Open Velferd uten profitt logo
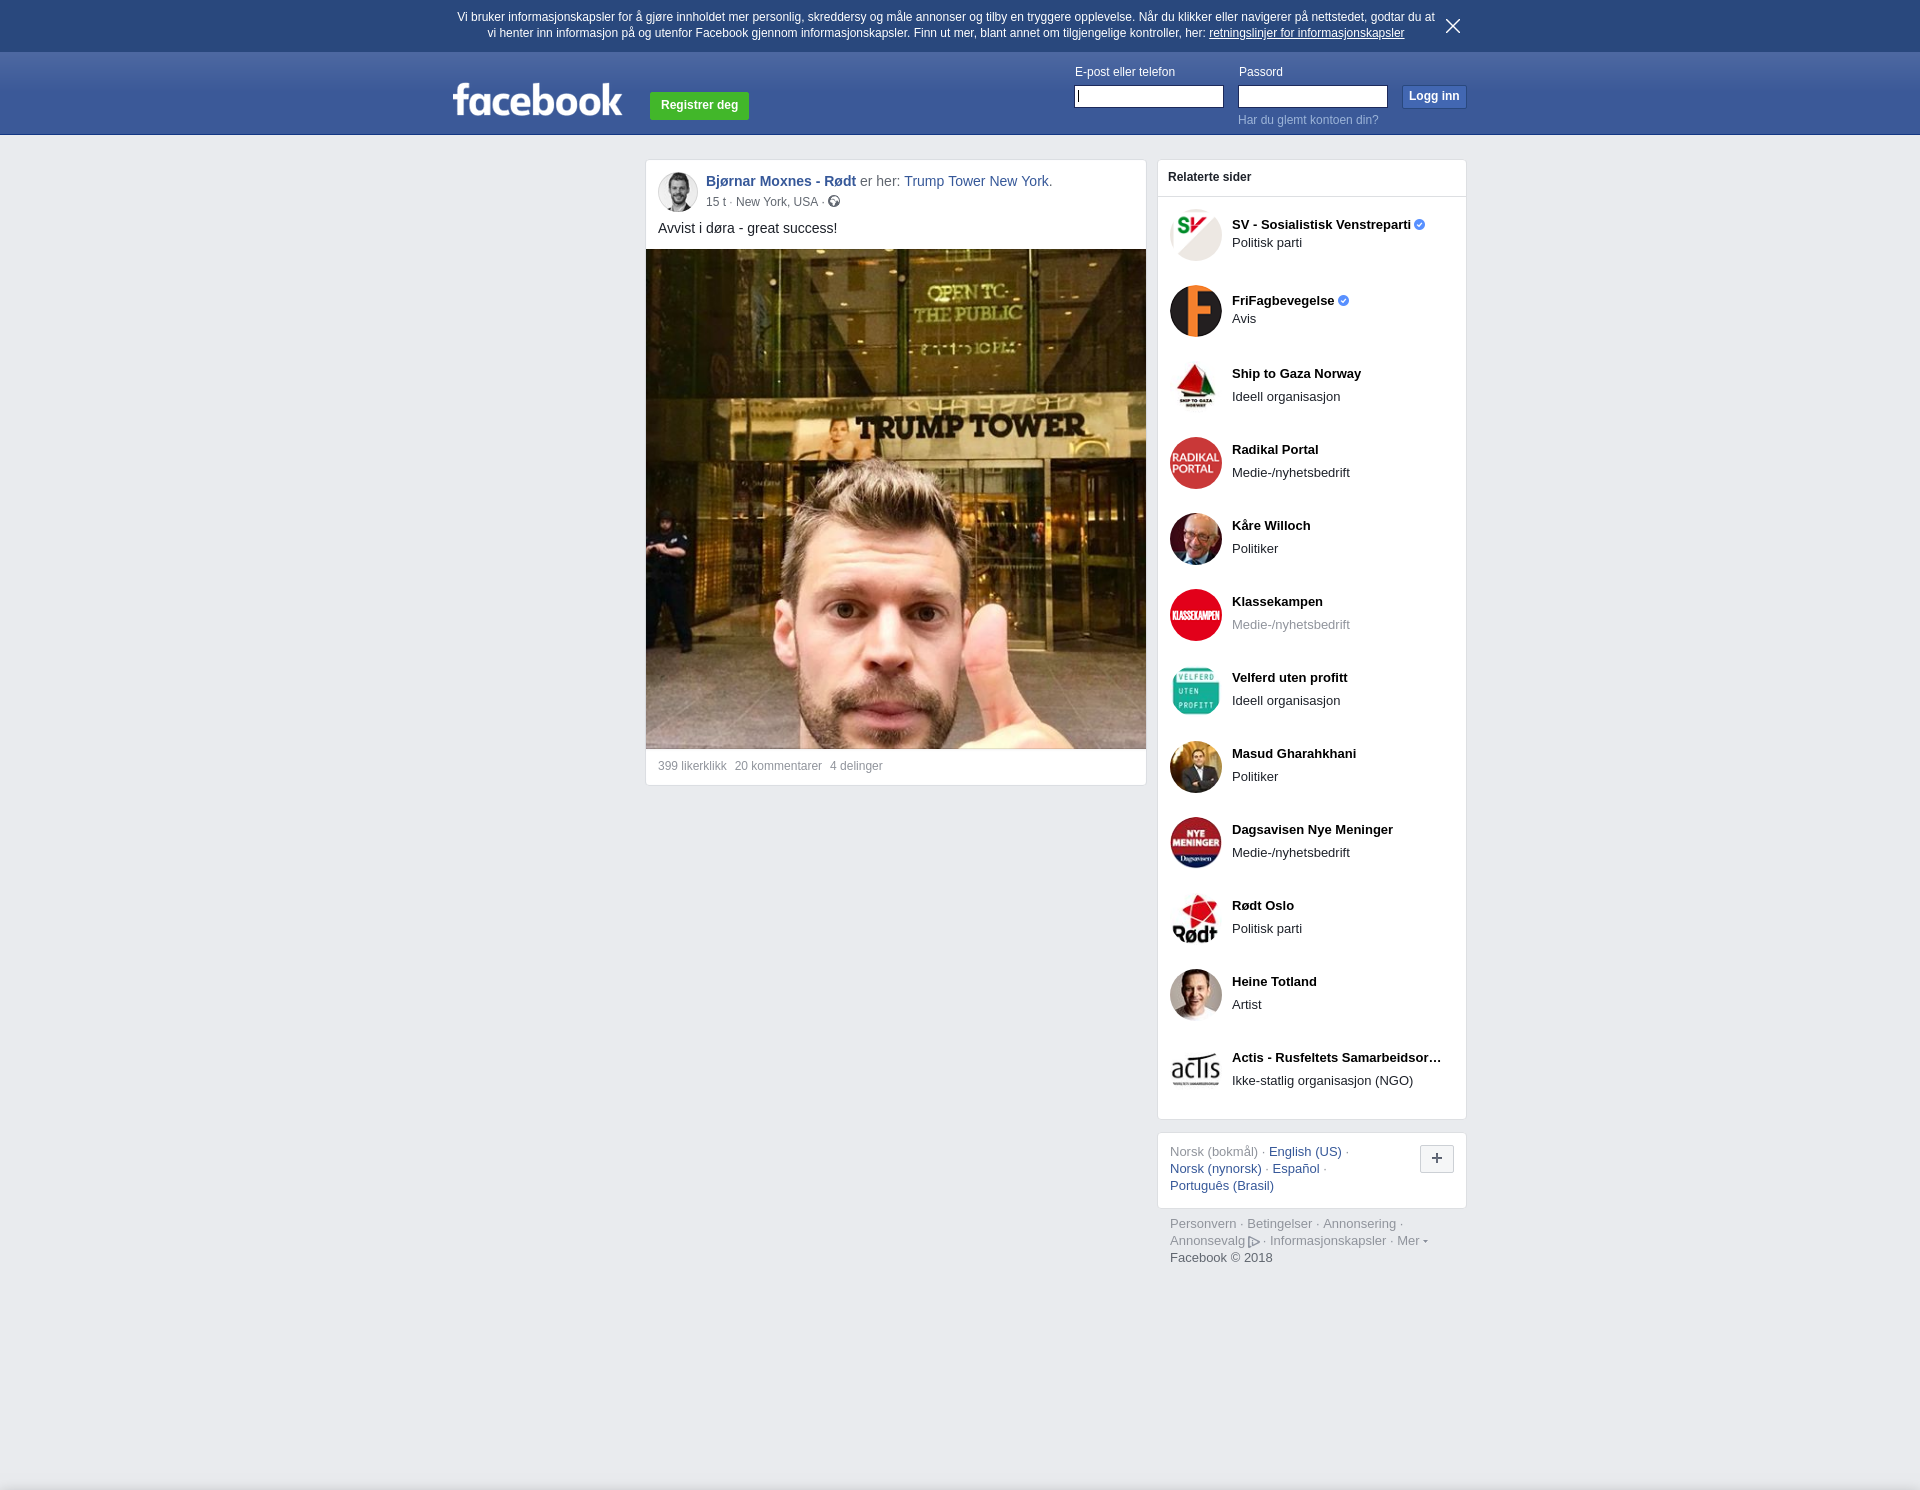 1196,691
